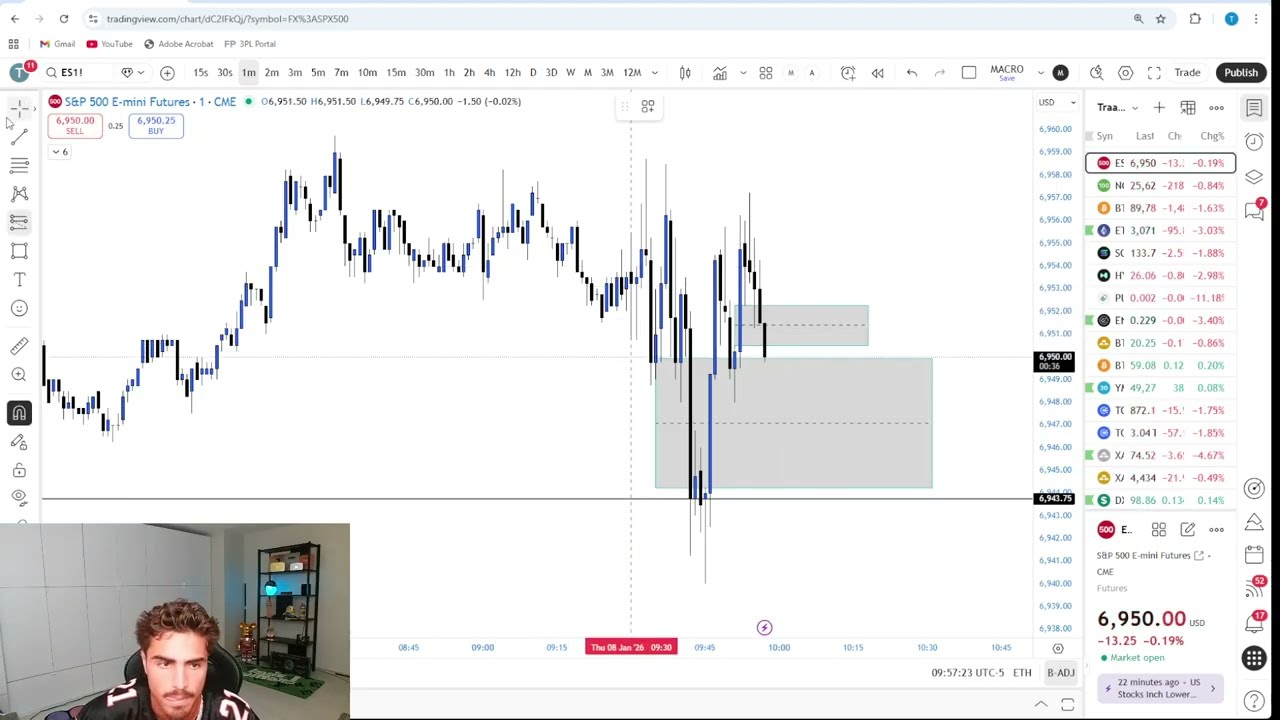
Task: Add a symbol to the watchlist
Action: pyautogui.click(x=1159, y=107)
